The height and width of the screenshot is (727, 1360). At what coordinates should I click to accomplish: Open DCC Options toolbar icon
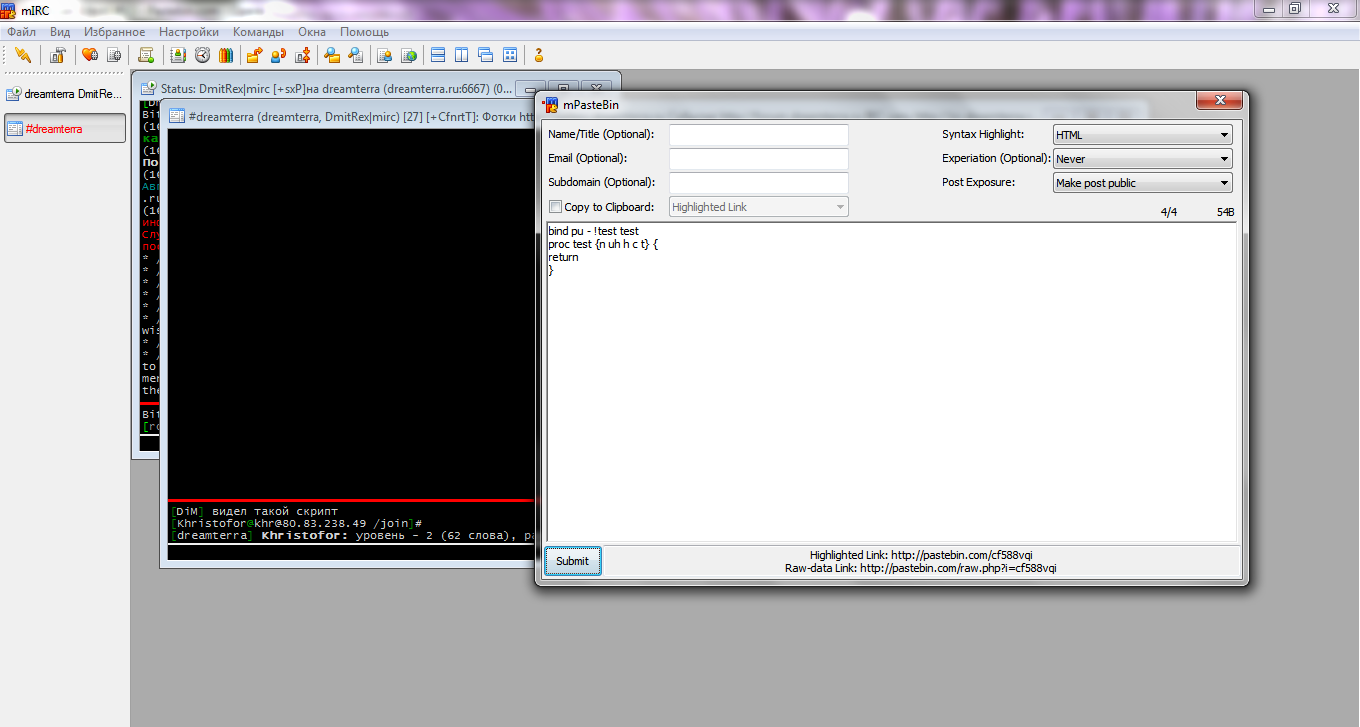click(303, 55)
